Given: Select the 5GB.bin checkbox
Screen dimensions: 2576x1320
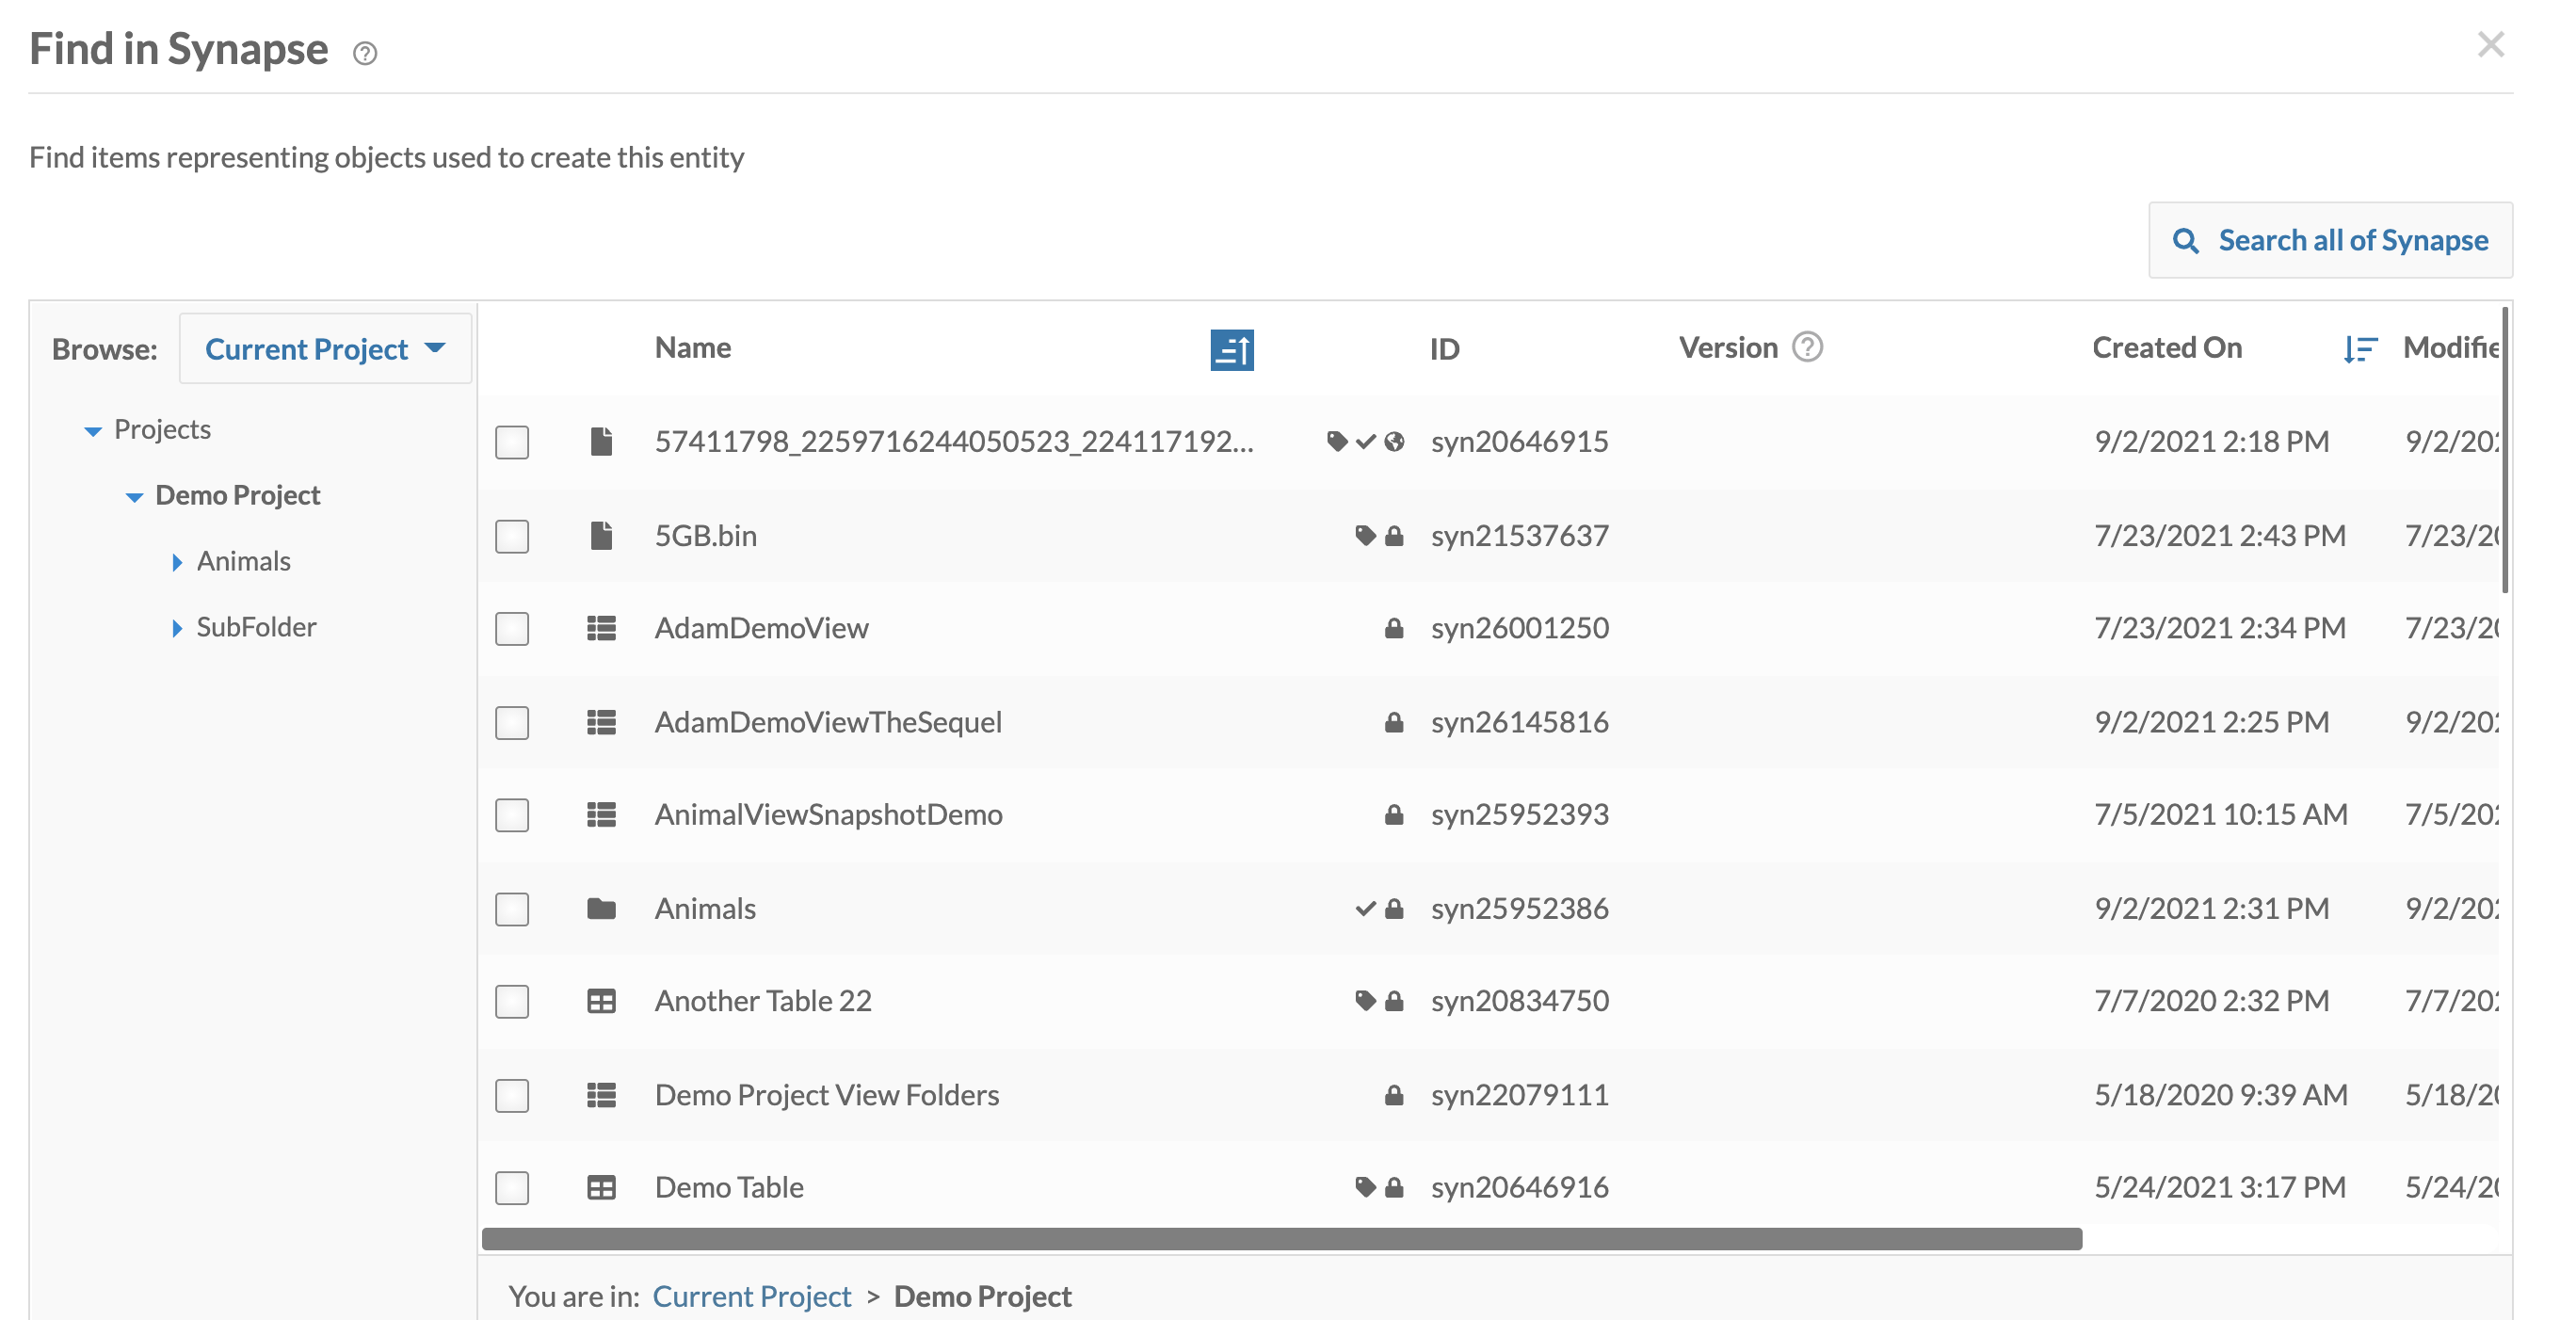Looking at the screenshot, I should point(512,536).
